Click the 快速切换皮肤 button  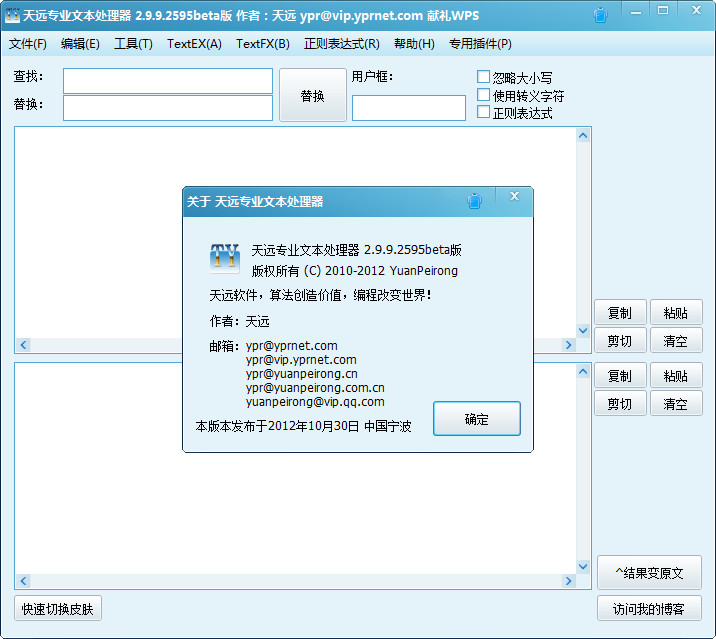tap(58, 608)
